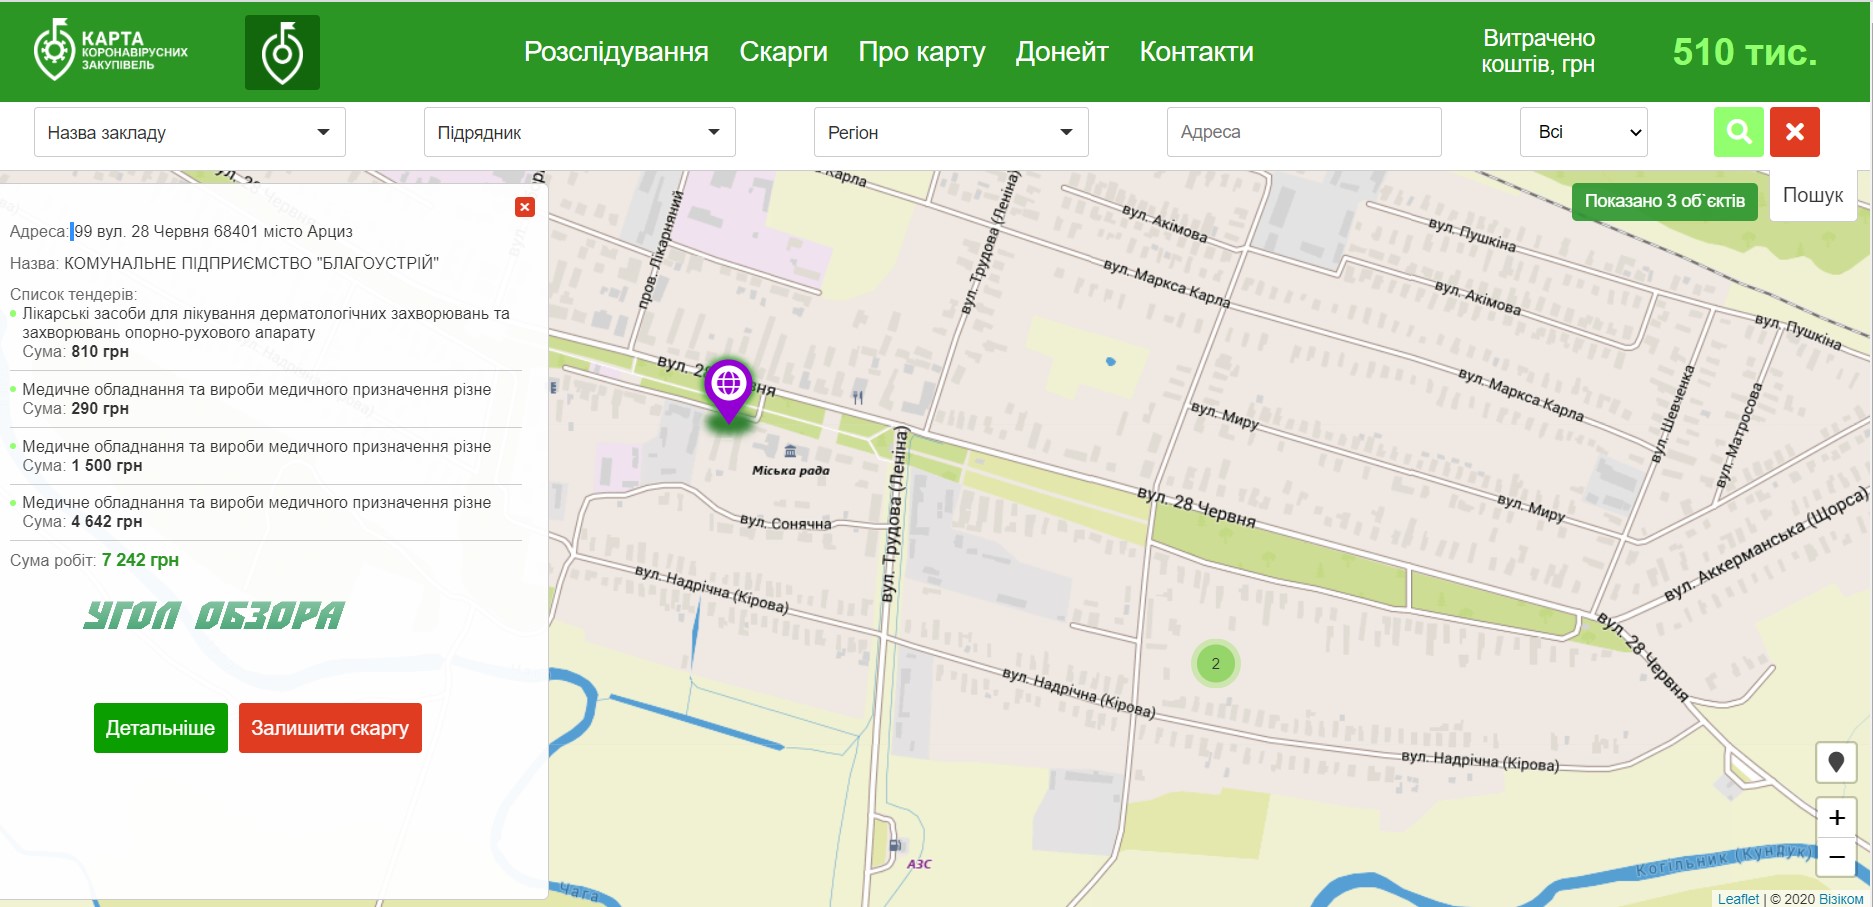Click the location pin map control
Screen dimensions: 1873x907
click(x=1836, y=763)
